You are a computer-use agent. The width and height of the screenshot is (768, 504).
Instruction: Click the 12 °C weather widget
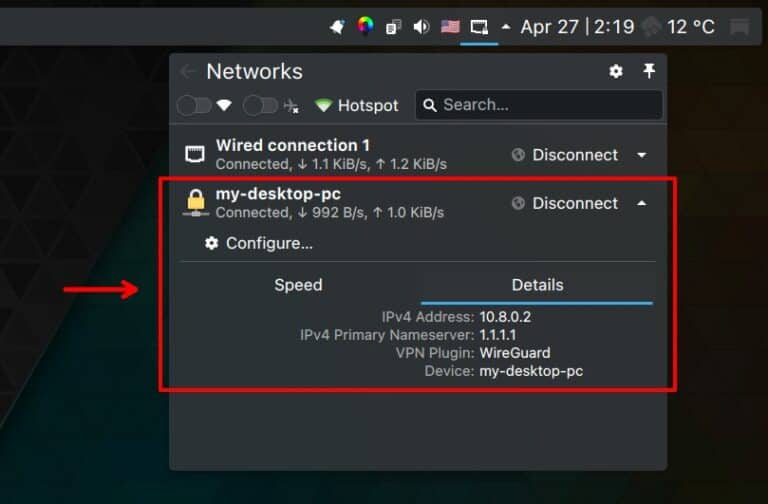679,26
